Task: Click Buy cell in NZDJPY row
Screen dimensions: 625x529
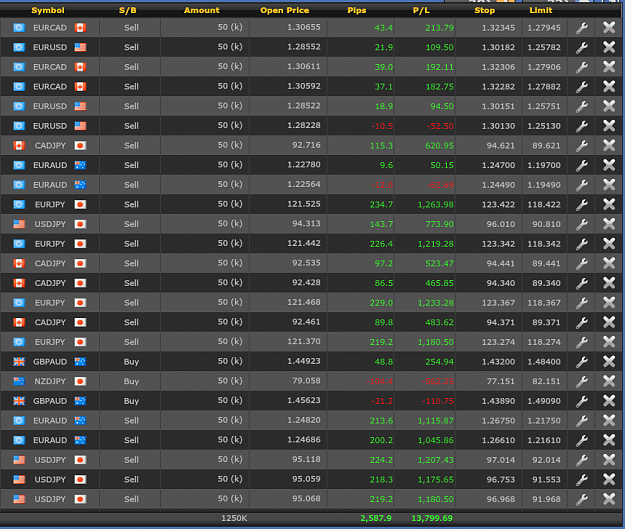Action: coord(131,382)
